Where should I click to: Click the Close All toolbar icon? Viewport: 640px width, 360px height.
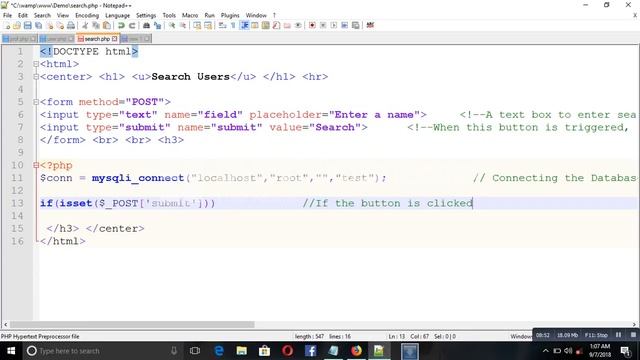pos(60,25)
